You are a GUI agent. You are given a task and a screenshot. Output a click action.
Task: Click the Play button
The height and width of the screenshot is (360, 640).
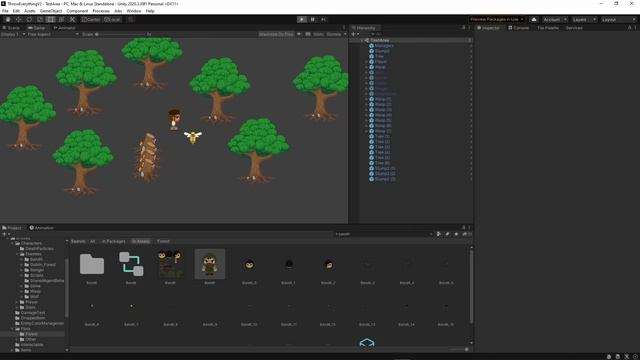pyautogui.click(x=302, y=19)
